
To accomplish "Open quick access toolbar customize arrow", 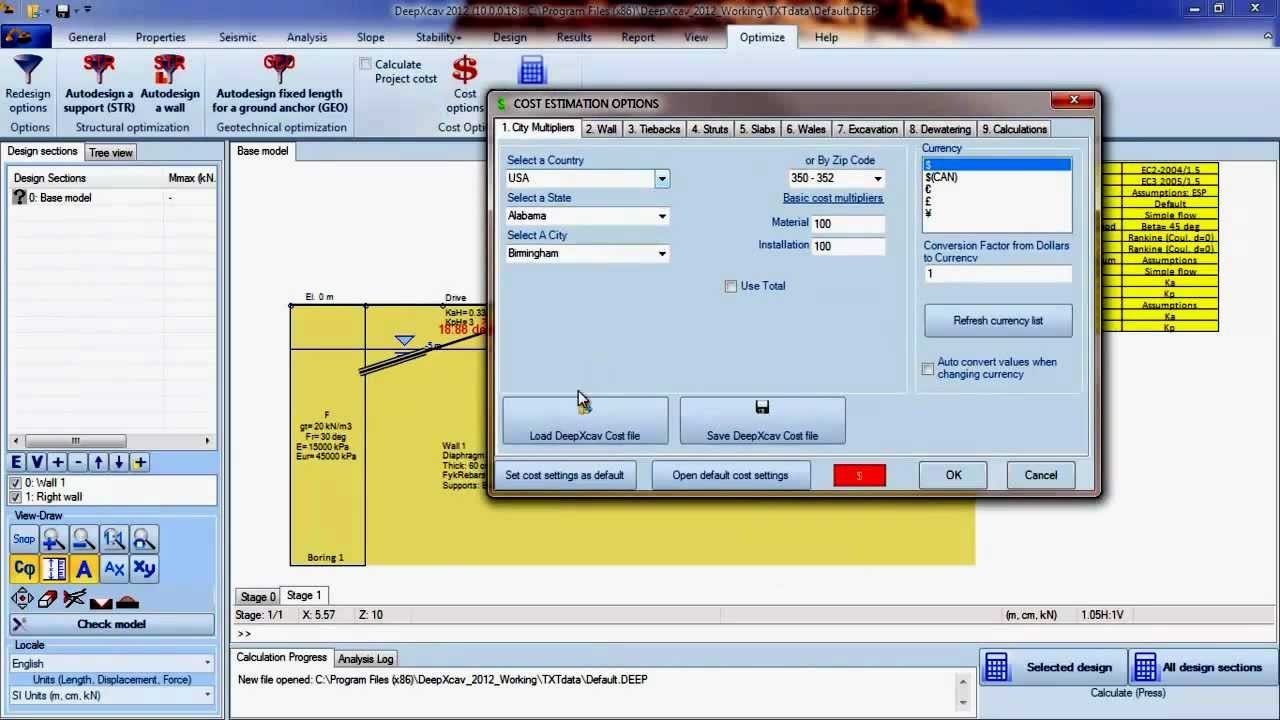I will tap(87, 11).
